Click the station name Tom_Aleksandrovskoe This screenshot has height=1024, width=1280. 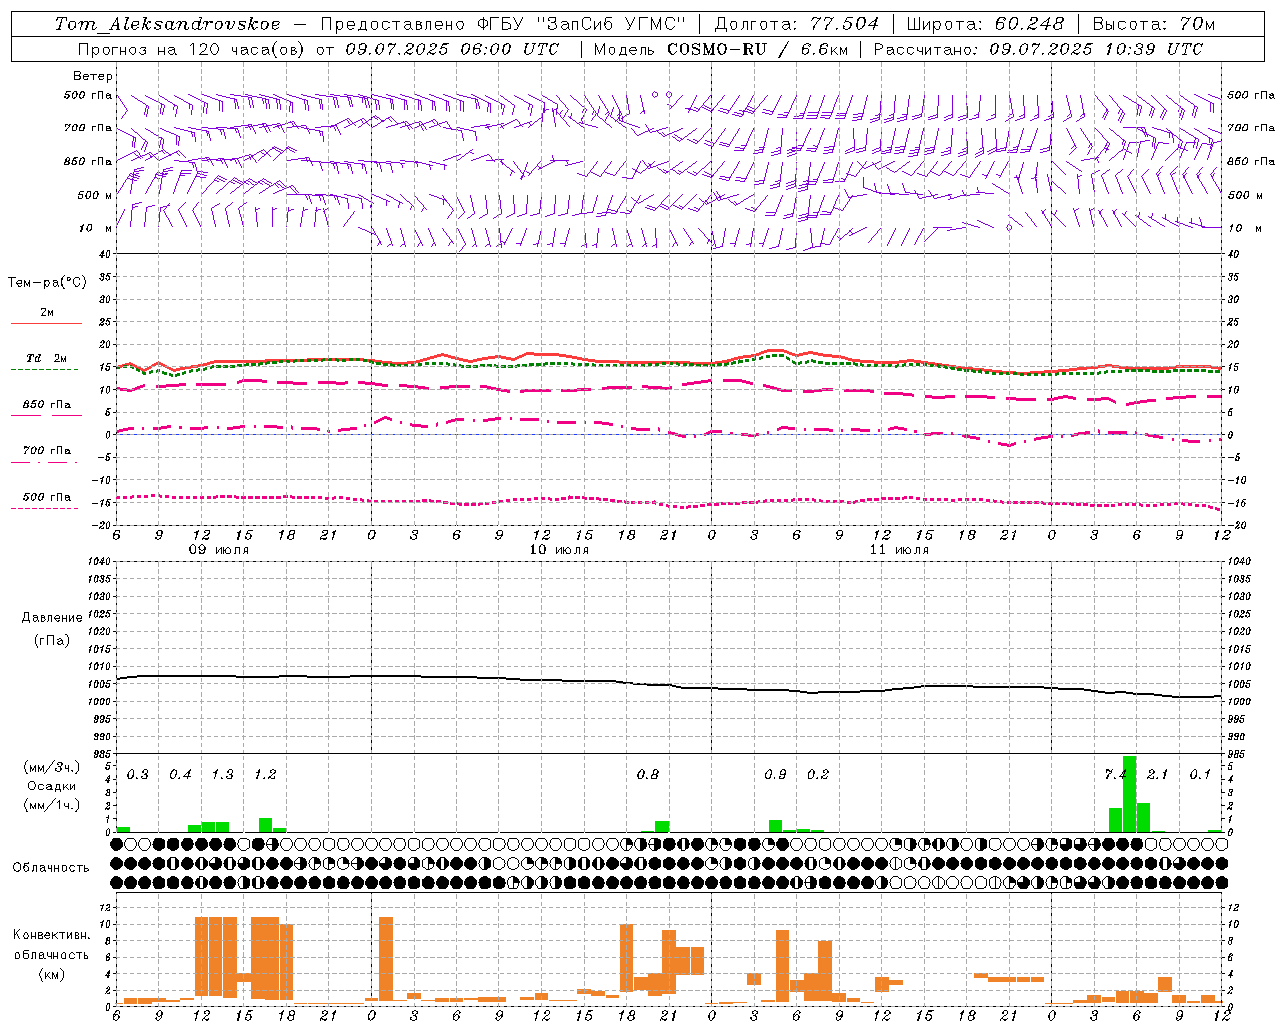click(167, 24)
